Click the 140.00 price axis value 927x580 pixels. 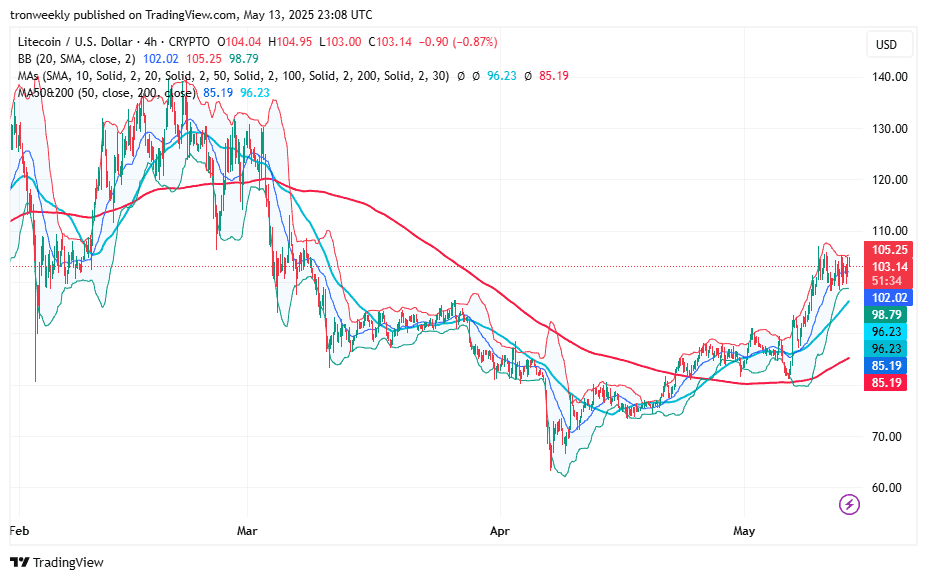click(889, 77)
